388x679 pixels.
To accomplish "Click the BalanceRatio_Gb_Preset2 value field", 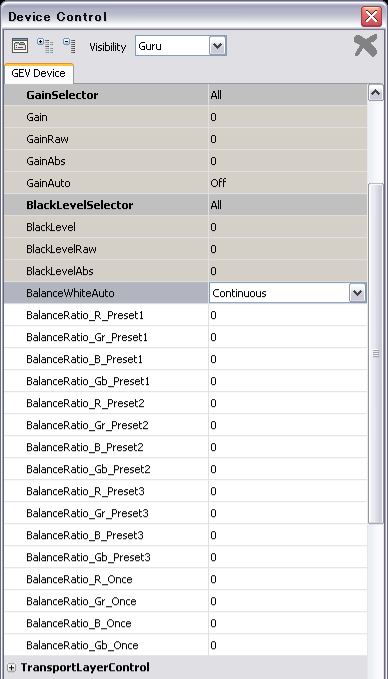I will coord(288,469).
